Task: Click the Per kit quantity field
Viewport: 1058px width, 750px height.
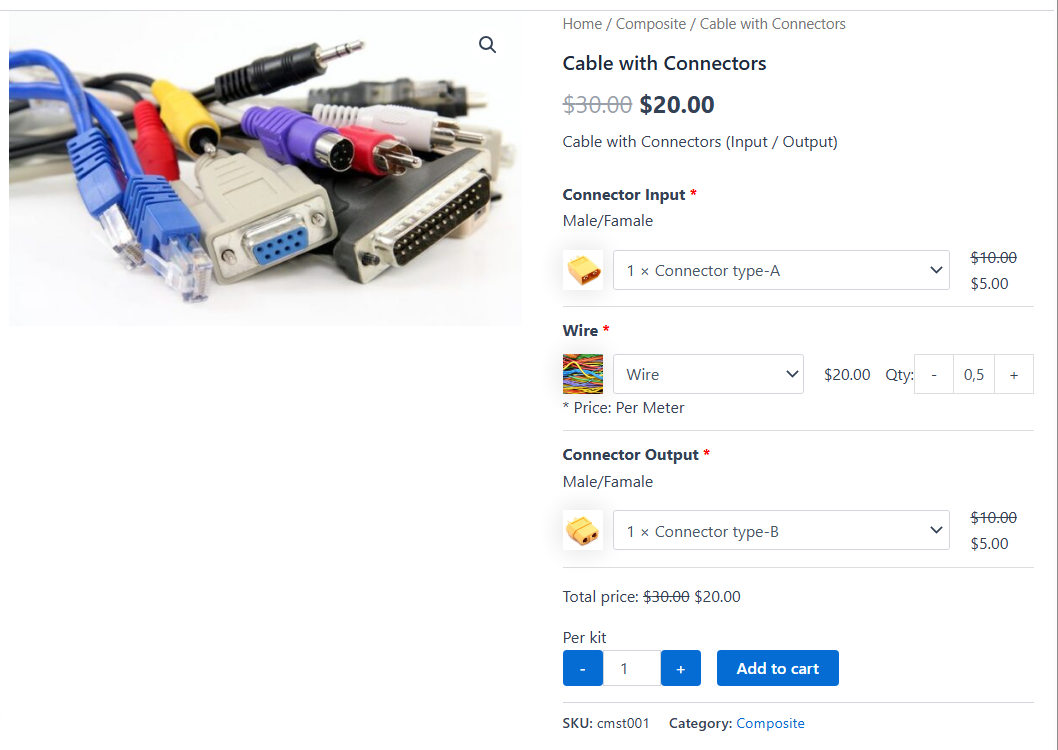Action: [x=631, y=669]
